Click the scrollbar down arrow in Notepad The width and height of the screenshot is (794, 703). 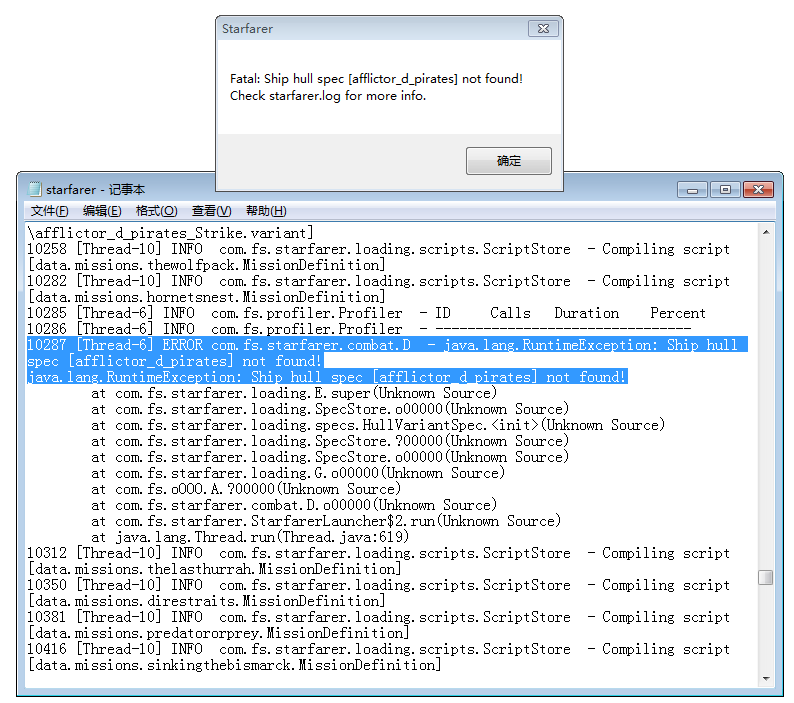pos(765,678)
